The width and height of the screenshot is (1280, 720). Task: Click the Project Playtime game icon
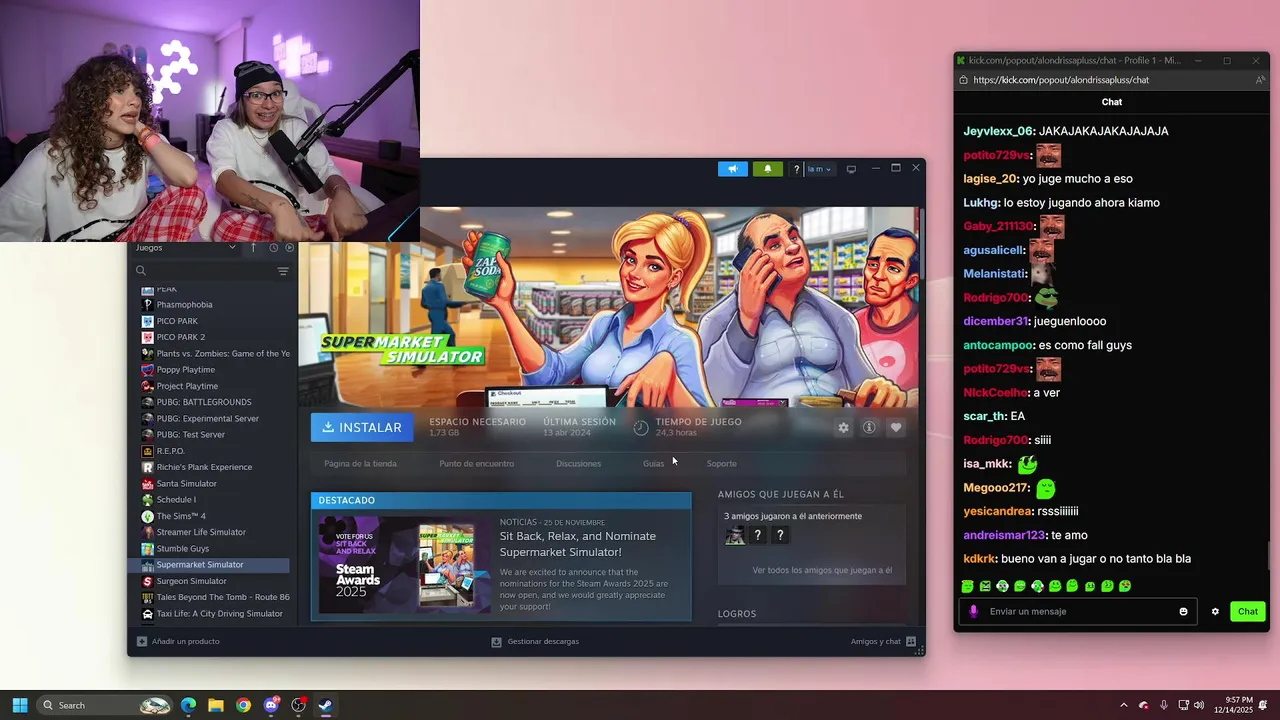[x=148, y=386]
